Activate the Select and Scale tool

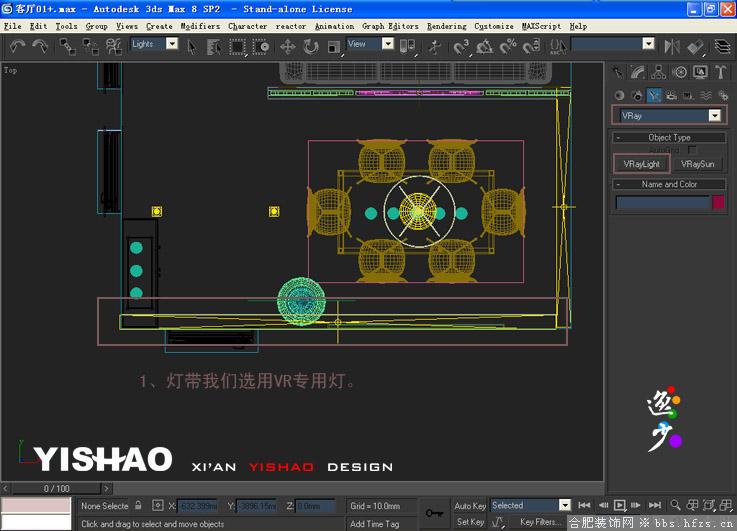(334, 47)
